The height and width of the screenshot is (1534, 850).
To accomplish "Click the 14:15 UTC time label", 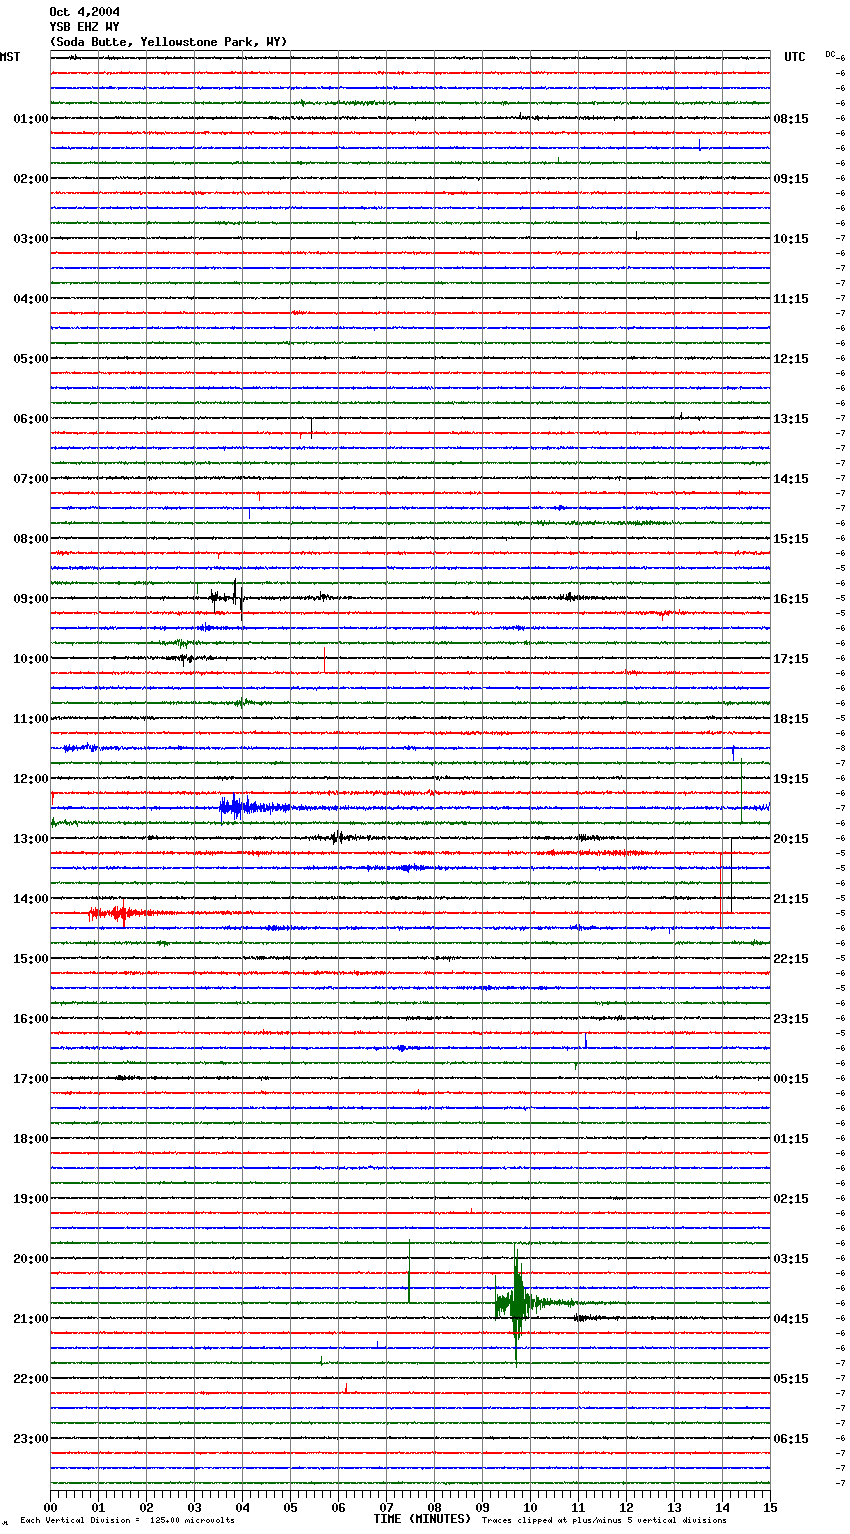I will point(791,479).
